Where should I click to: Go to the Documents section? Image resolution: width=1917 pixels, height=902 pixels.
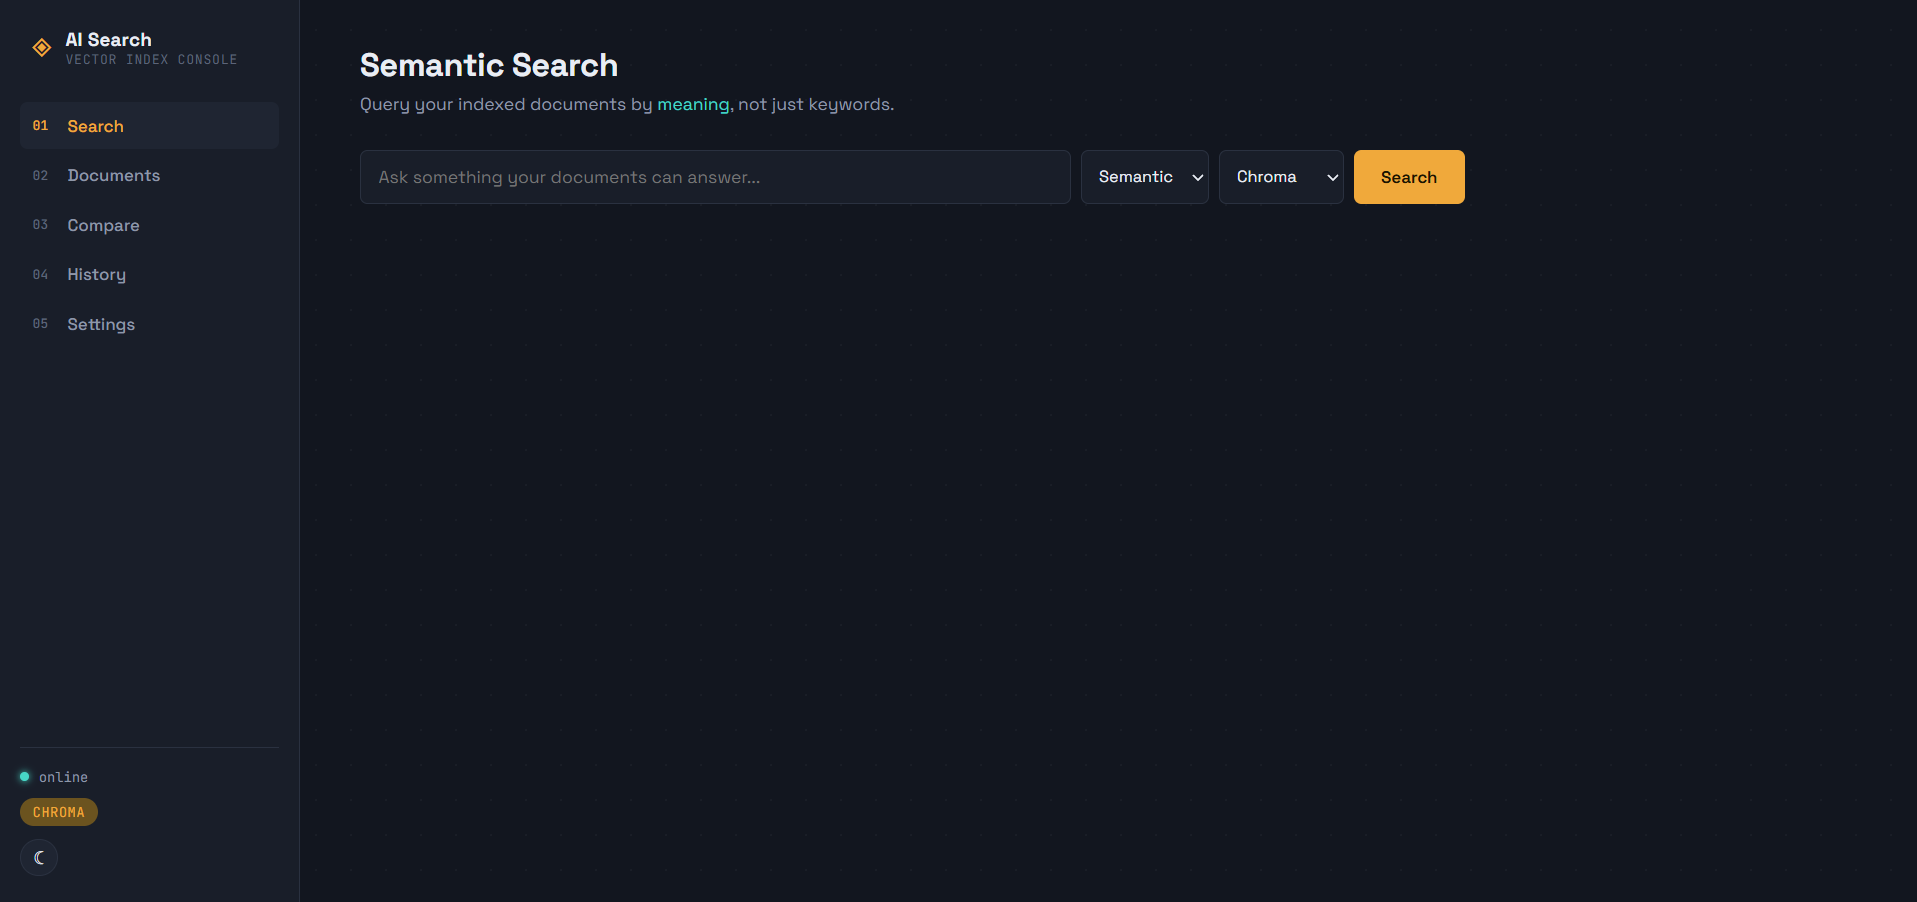click(x=149, y=175)
